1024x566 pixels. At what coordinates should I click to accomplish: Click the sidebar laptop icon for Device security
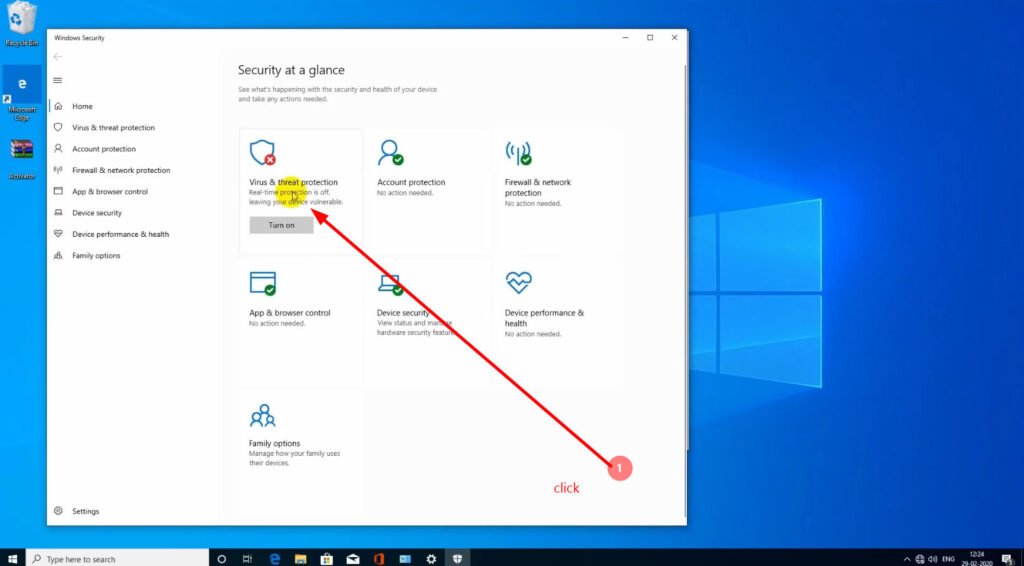pos(58,213)
